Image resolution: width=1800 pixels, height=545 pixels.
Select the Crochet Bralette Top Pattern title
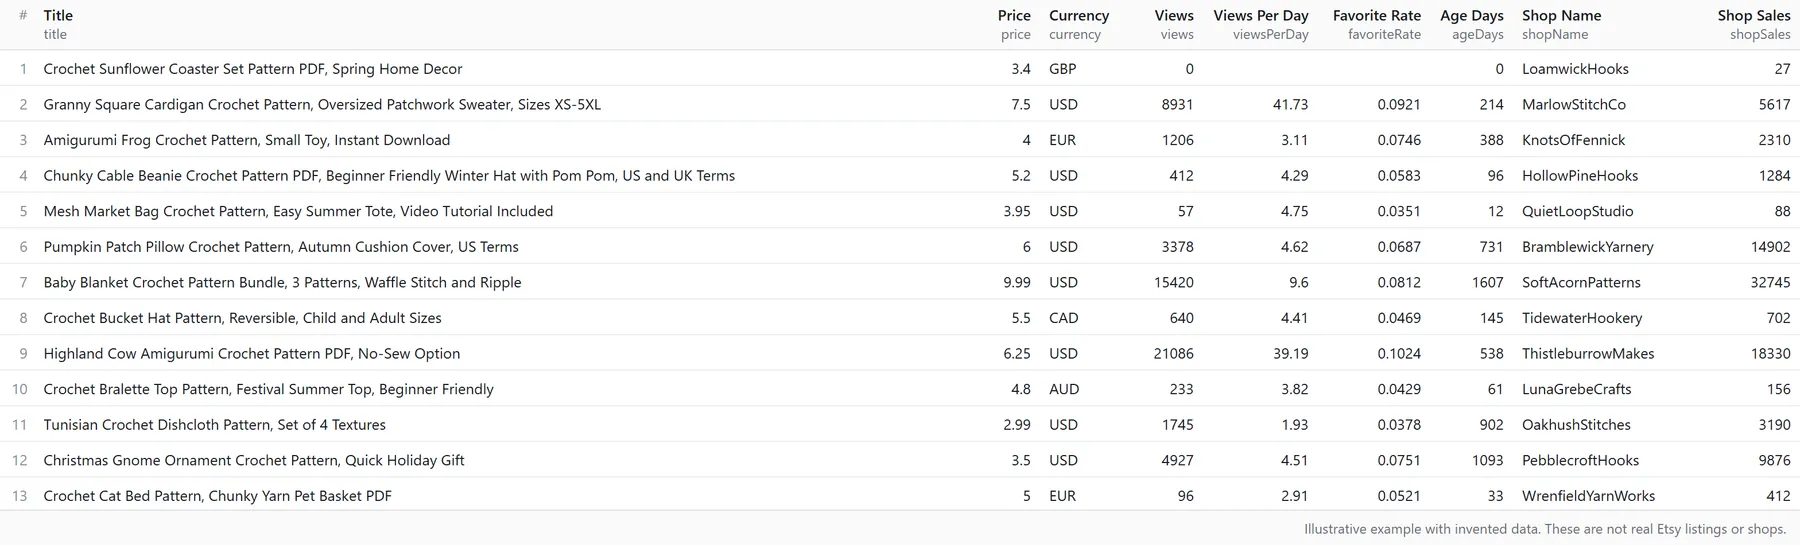pos(269,389)
